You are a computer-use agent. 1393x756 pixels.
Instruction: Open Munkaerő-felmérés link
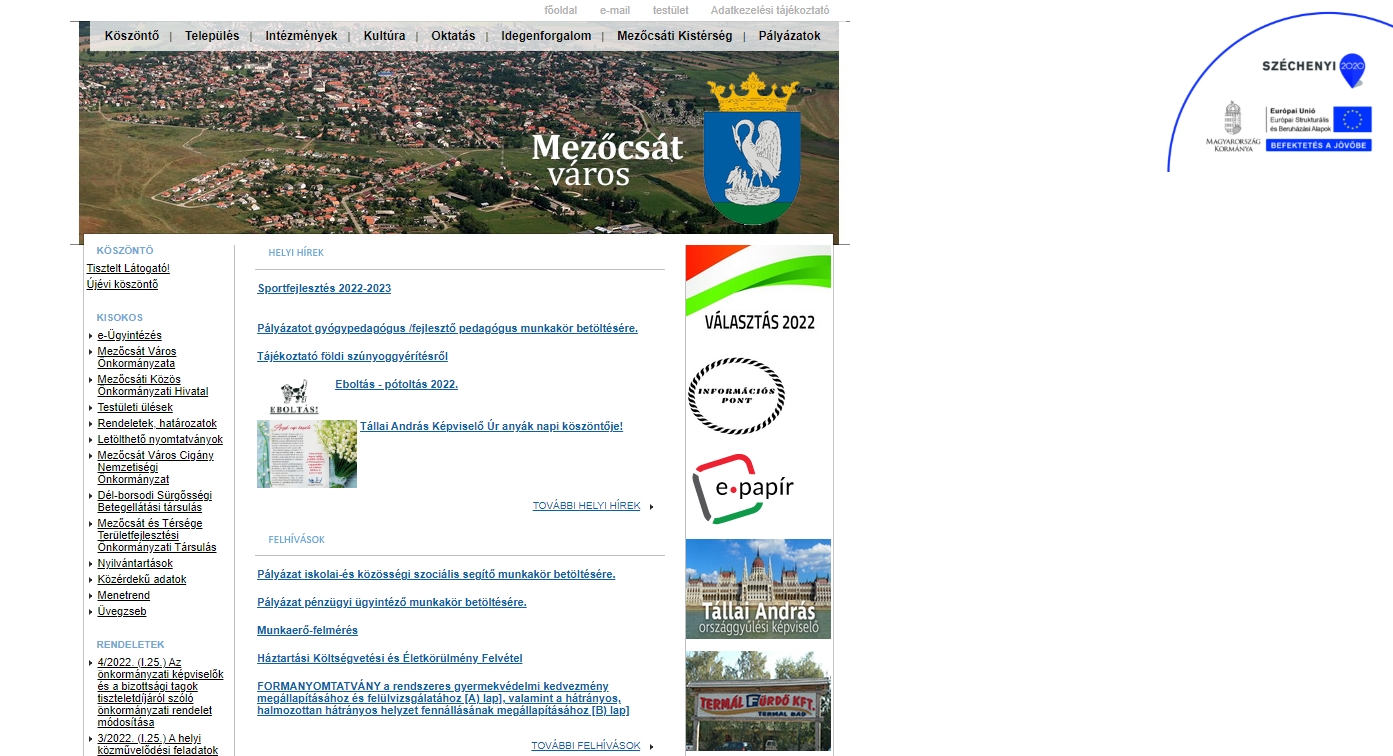[x=307, y=631]
